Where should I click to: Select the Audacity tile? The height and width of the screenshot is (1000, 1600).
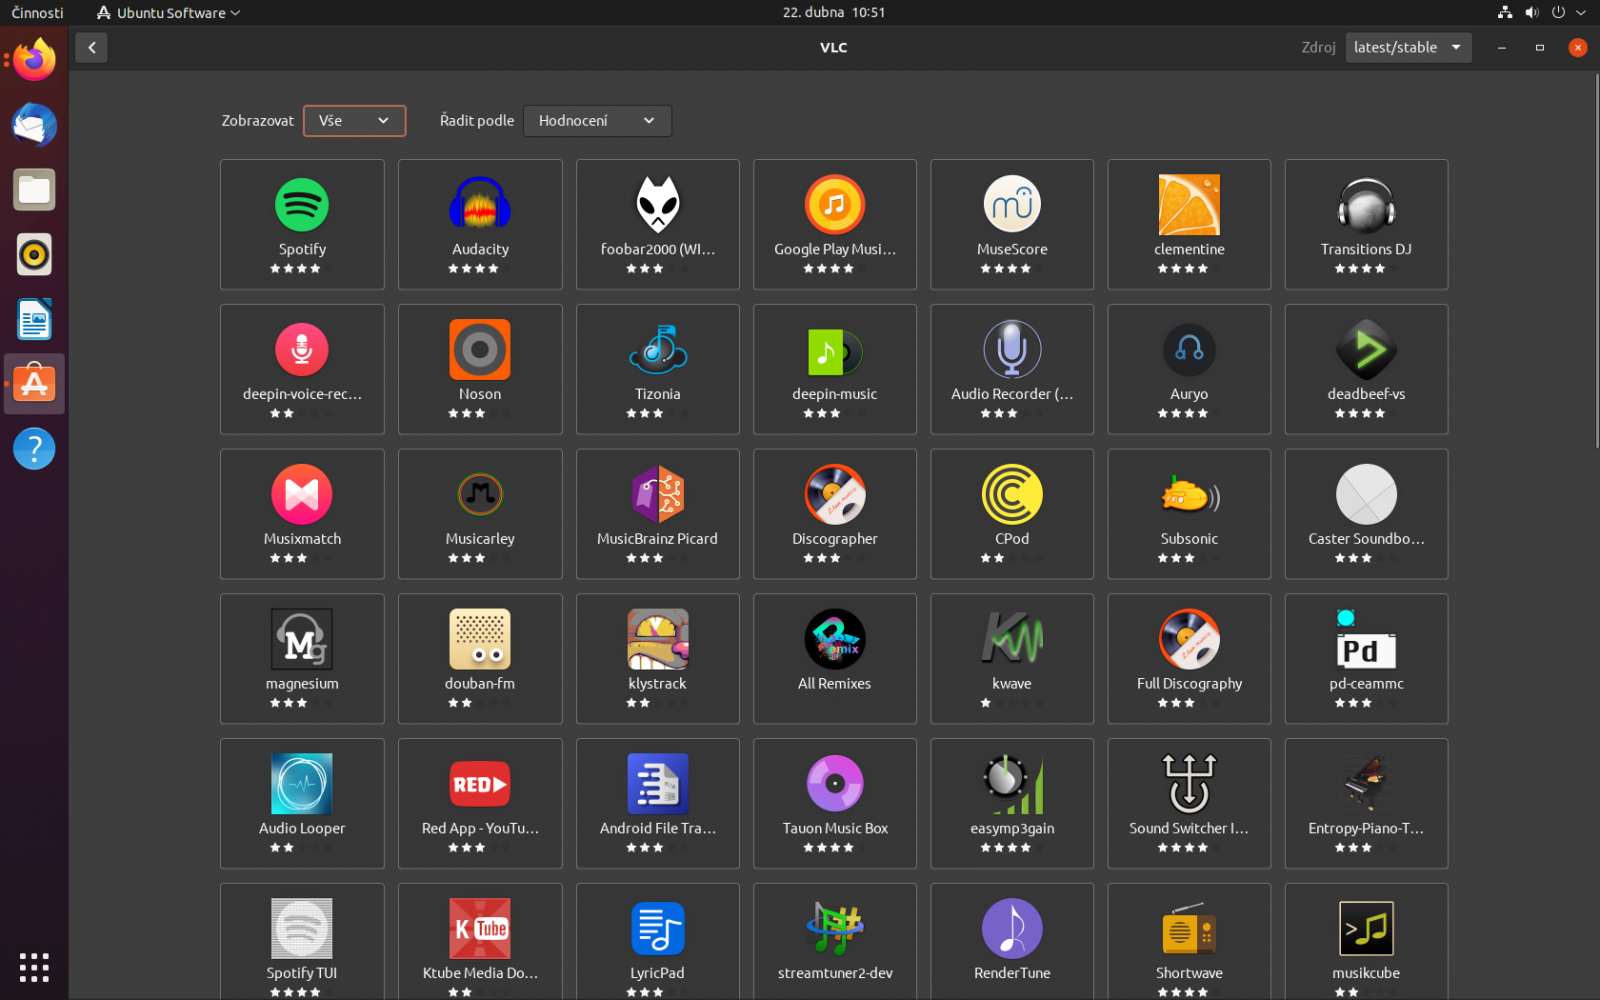480,224
